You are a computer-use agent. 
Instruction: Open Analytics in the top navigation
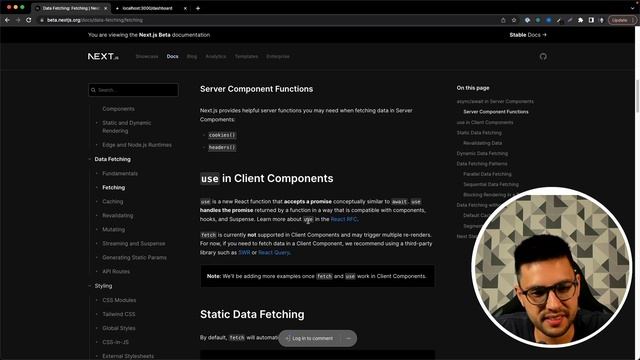[x=216, y=56]
